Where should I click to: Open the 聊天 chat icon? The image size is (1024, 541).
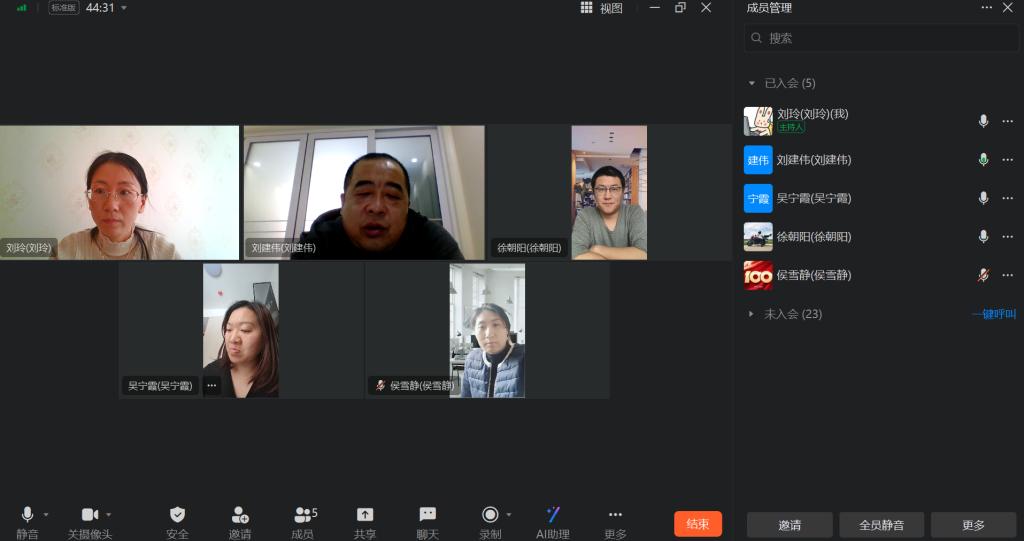pos(427,515)
